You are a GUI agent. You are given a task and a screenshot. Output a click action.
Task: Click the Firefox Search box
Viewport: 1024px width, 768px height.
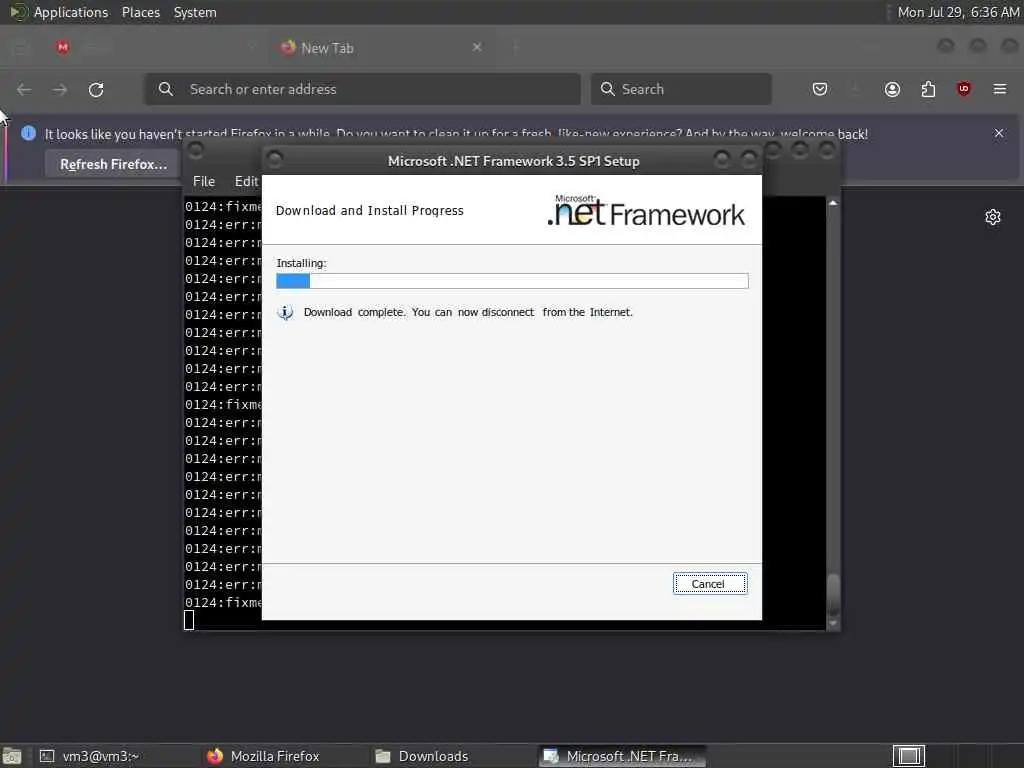click(681, 89)
